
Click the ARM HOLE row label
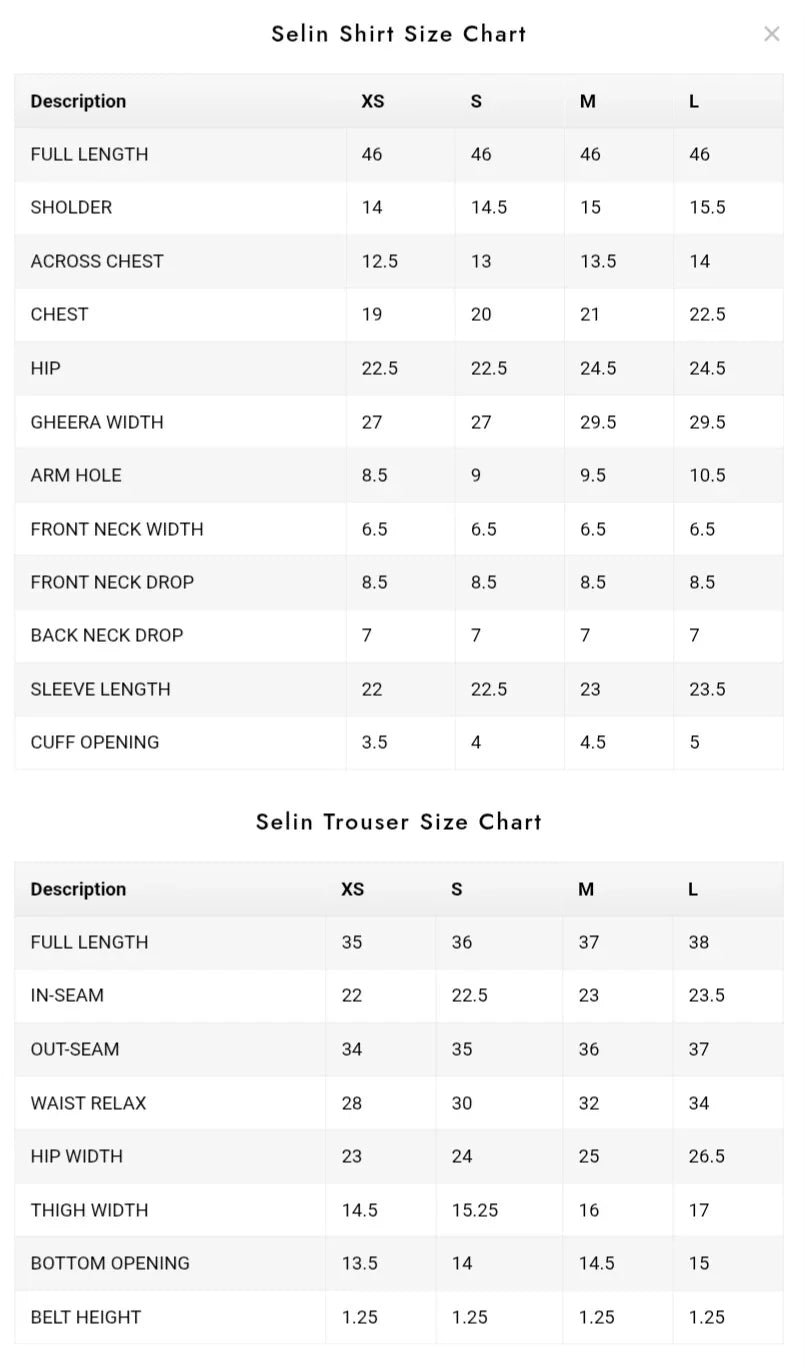click(76, 475)
